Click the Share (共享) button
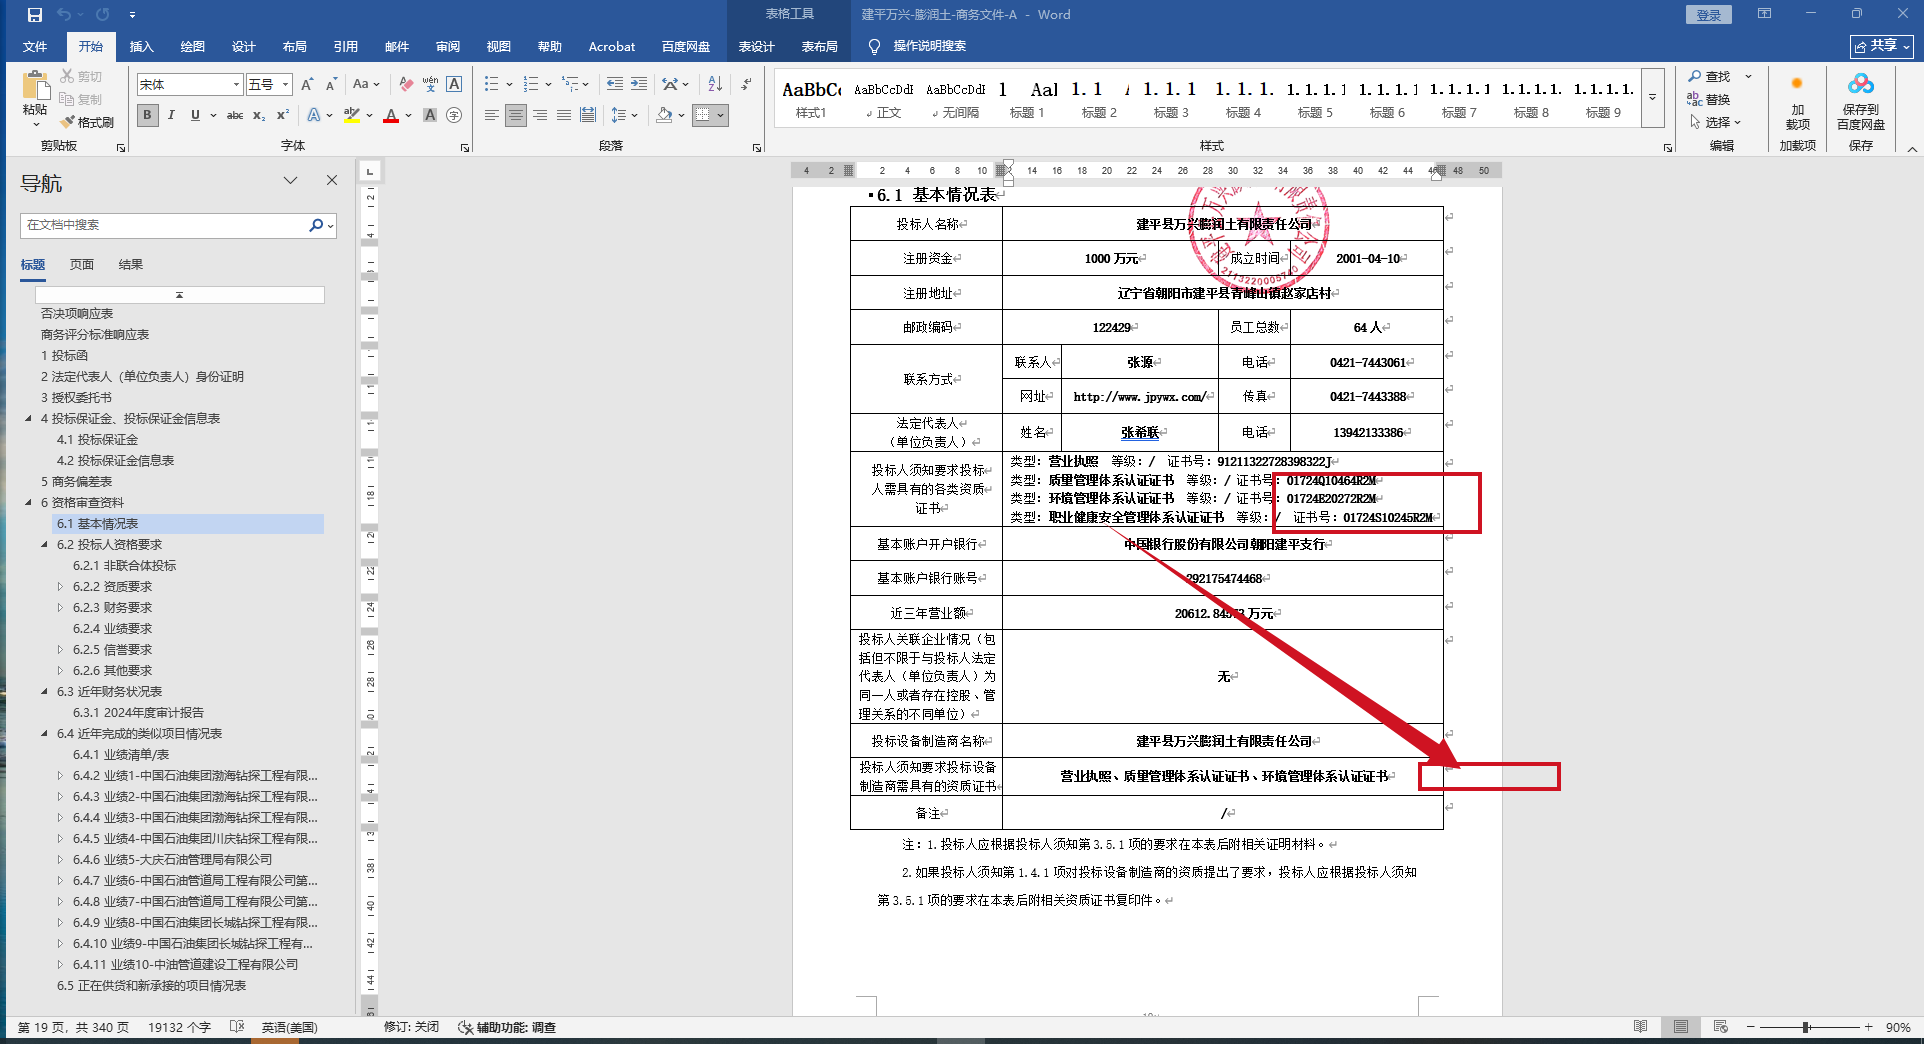The height and width of the screenshot is (1044, 1924). pyautogui.click(x=1881, y=46)
